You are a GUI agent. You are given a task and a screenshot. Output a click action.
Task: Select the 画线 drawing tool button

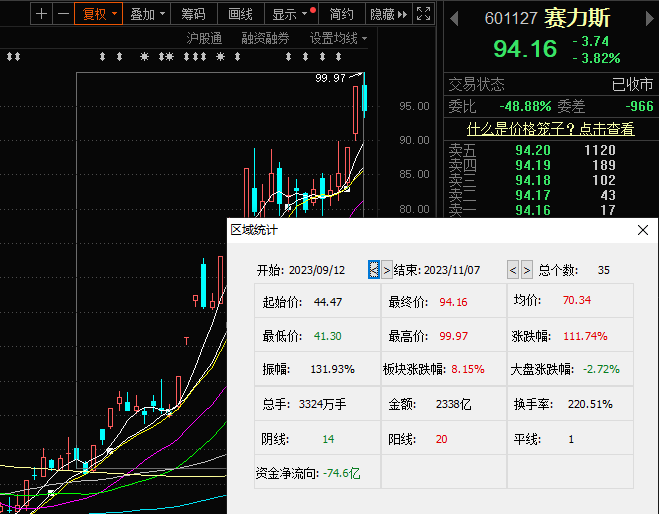(x=240, y=14)
